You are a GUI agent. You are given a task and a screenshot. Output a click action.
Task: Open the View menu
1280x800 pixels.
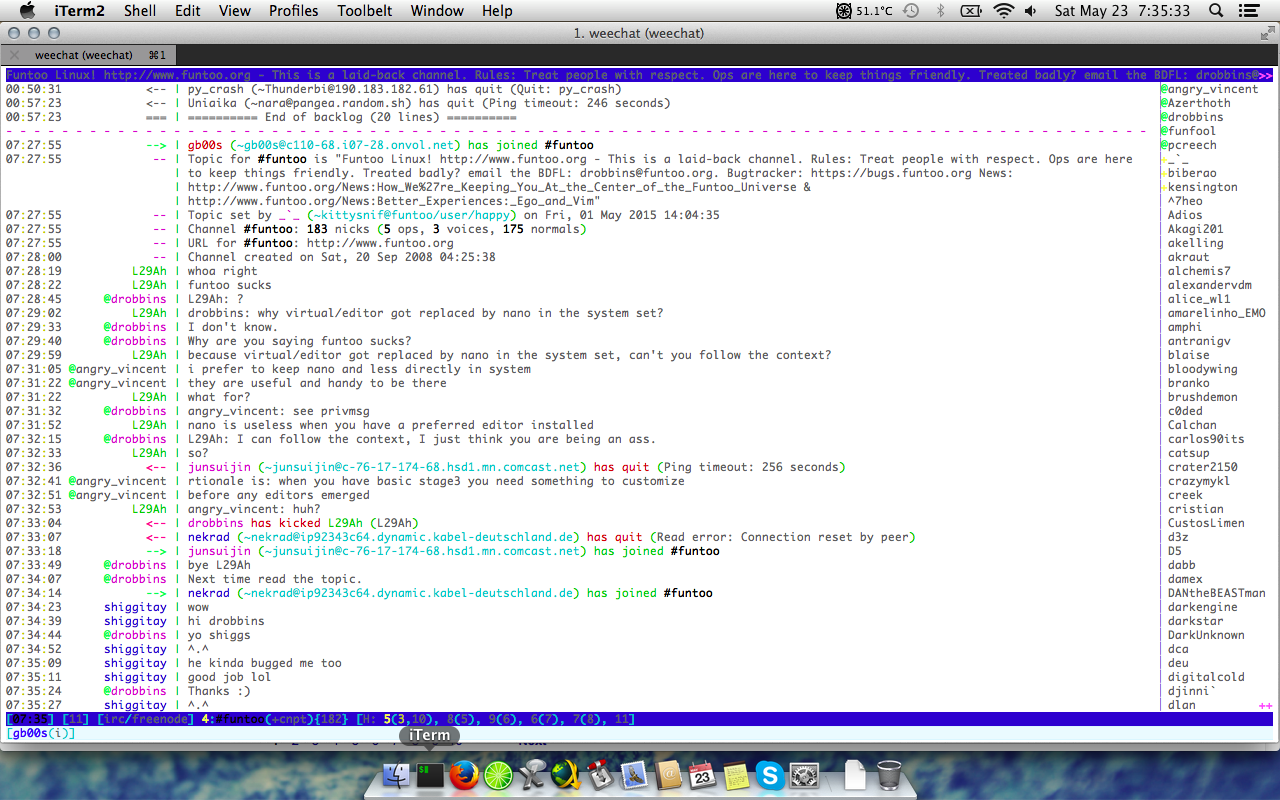tap(235, 11)
